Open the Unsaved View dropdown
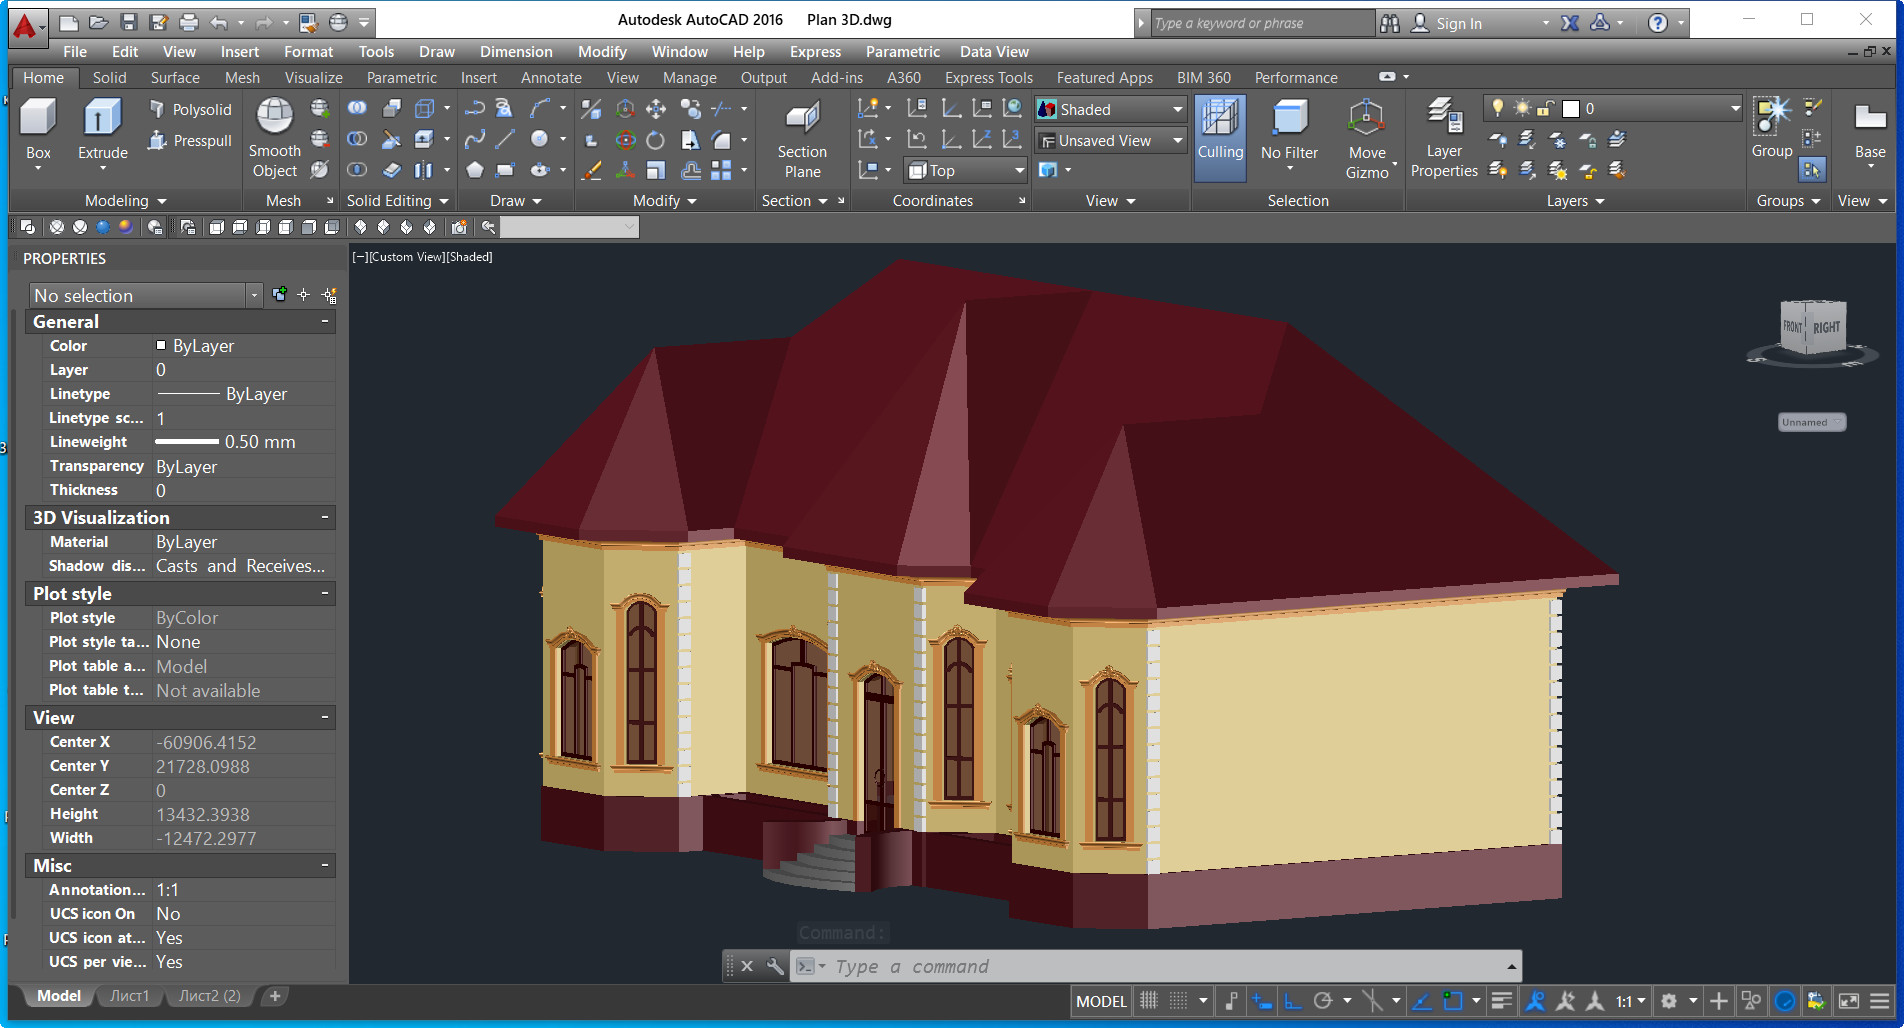The width and height of the screenshot is (1904, 1028). coord(1110,141)
